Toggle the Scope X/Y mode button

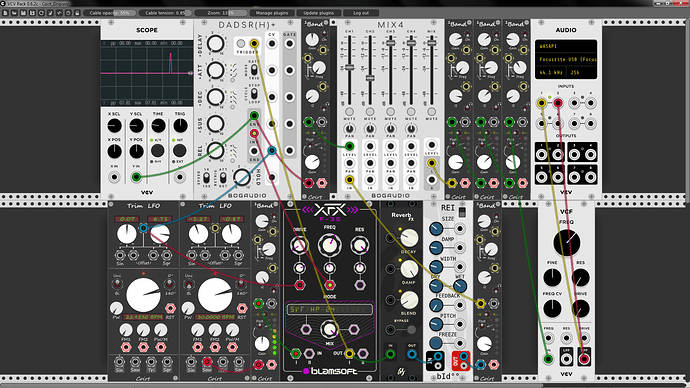(158, 150)
